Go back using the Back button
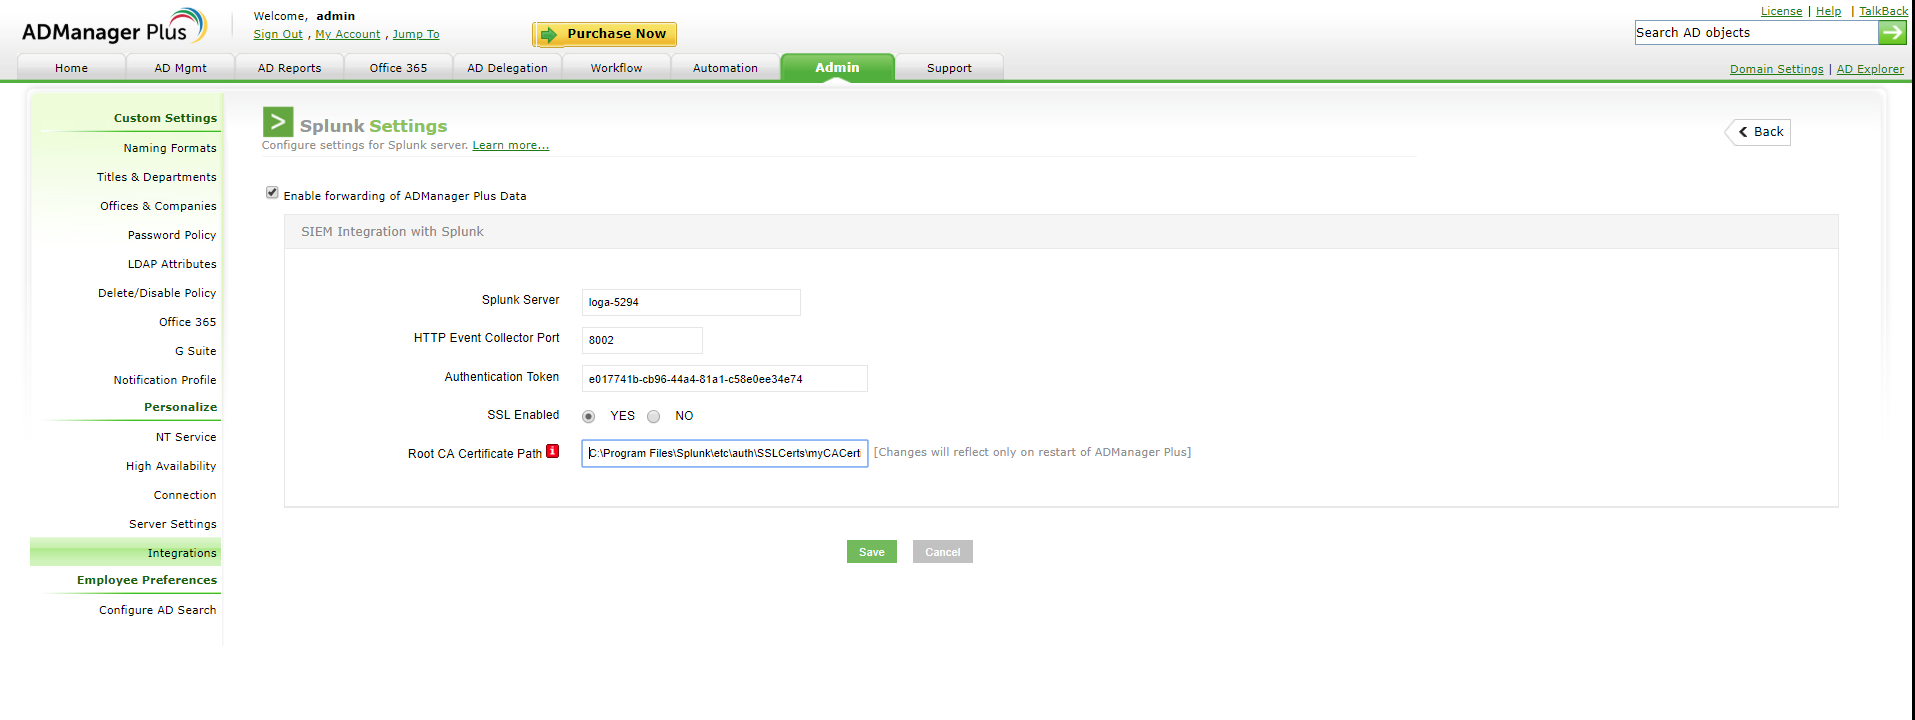 pyautogui.click(x=1760, y=132)
